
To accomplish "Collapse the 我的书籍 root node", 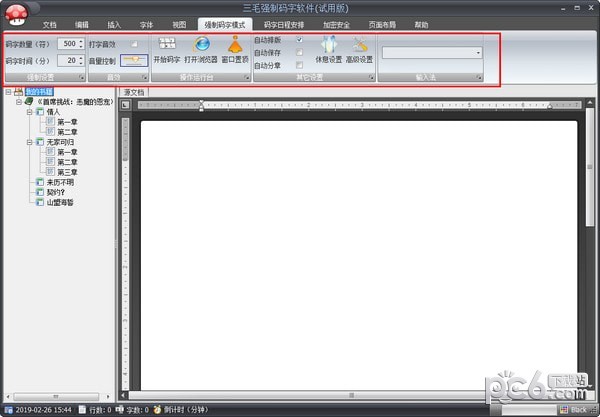I will [x=8, y=92].
